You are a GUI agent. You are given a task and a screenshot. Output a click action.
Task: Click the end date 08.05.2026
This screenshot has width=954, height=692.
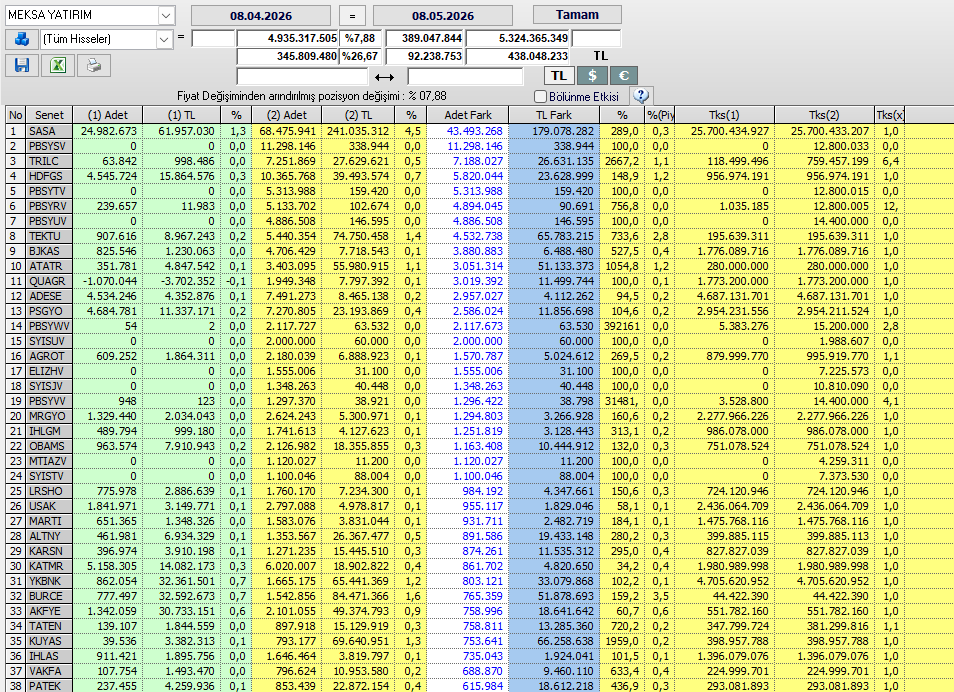click(443, 16)
